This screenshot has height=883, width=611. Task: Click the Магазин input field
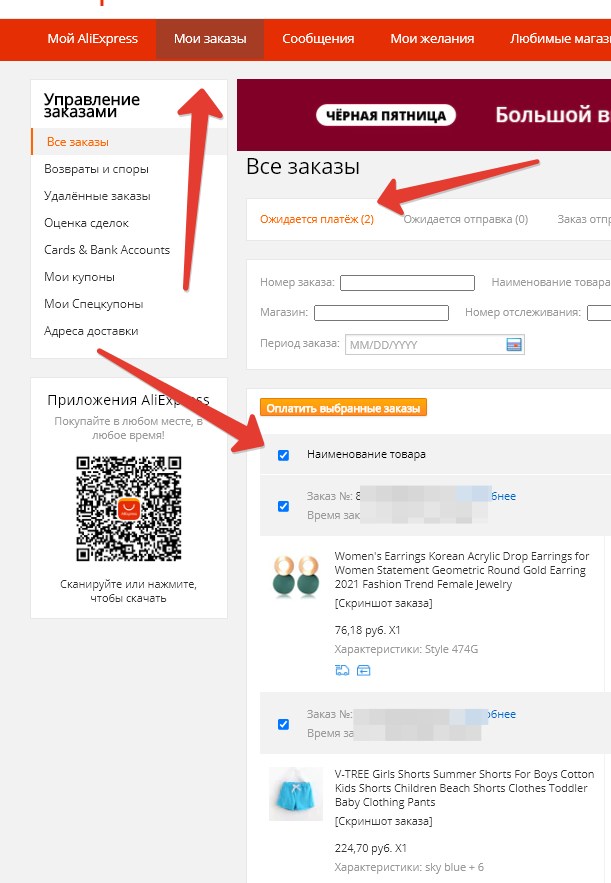pos(381,313)
